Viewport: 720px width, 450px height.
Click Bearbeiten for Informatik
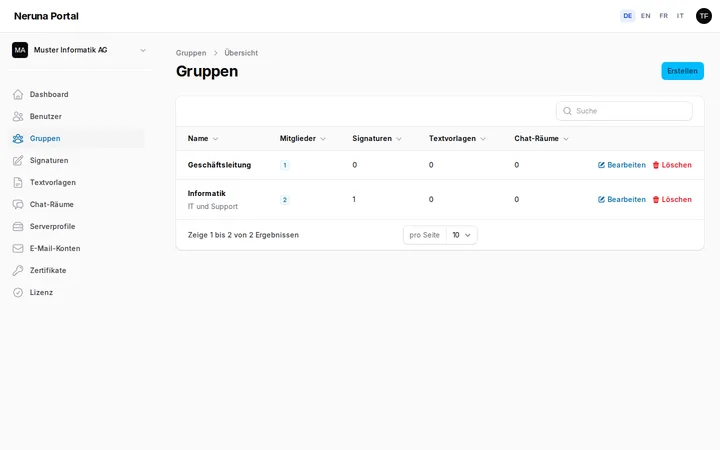(x=621, y=199)
